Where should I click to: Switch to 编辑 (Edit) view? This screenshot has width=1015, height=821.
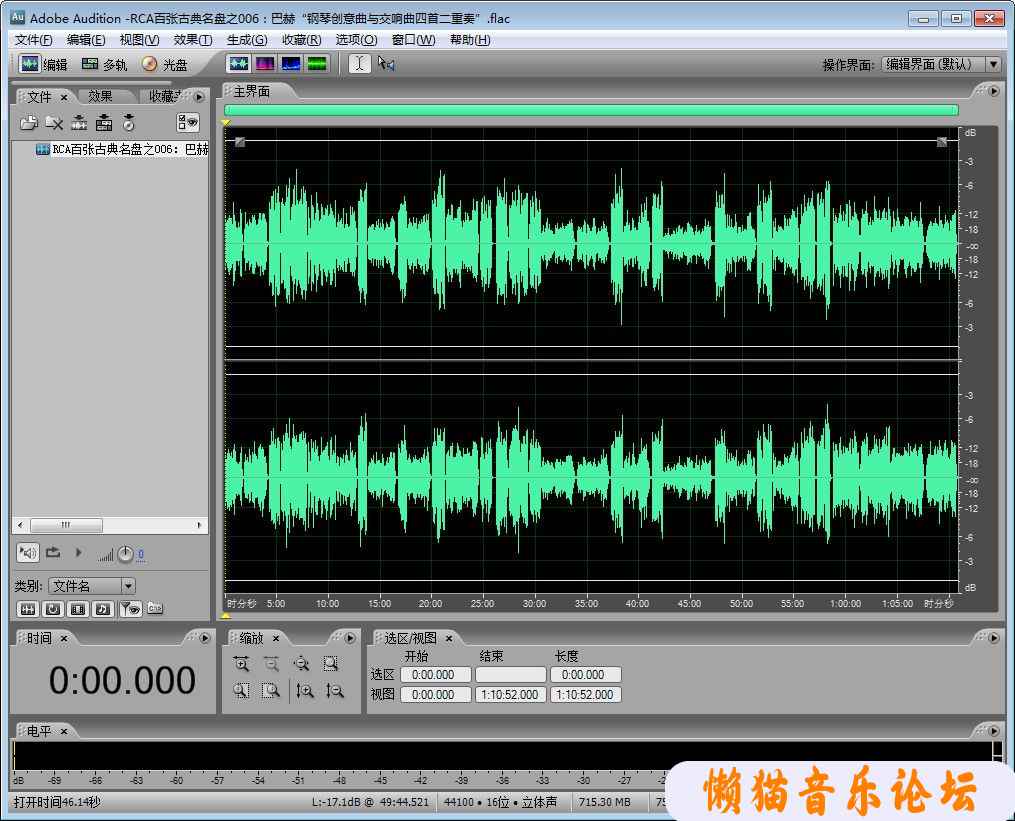(44, 64)
